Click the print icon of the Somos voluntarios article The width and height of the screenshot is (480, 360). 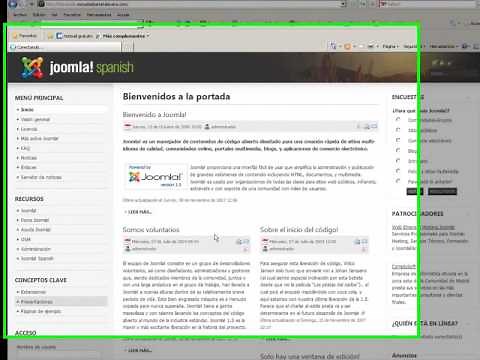pos(239,242)
